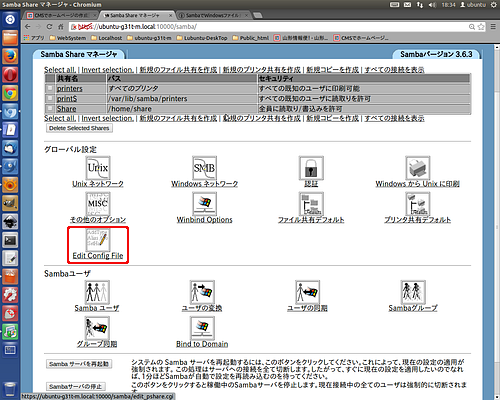The height and width of the screenshot is (400, 500).
Task: Click the top 新規のファイル共有を作成 link
Action: tap(178, 70)
